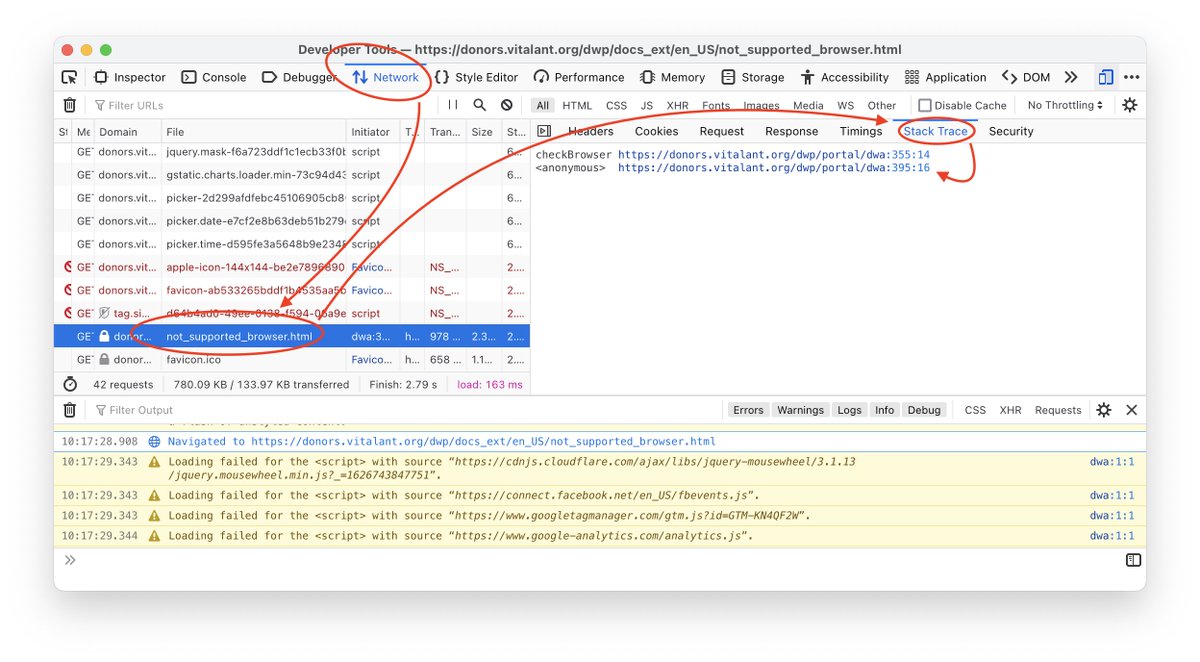This screenshot has height=662, width=1200.
Task: Open the network search magnifier
Action: click(480, 105)
